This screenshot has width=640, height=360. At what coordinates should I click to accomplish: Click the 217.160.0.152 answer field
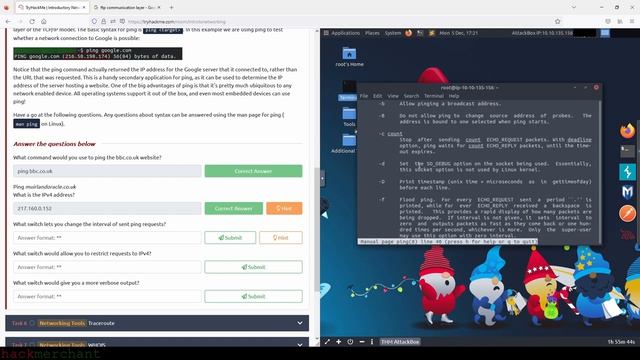click(x=107, y=208)
